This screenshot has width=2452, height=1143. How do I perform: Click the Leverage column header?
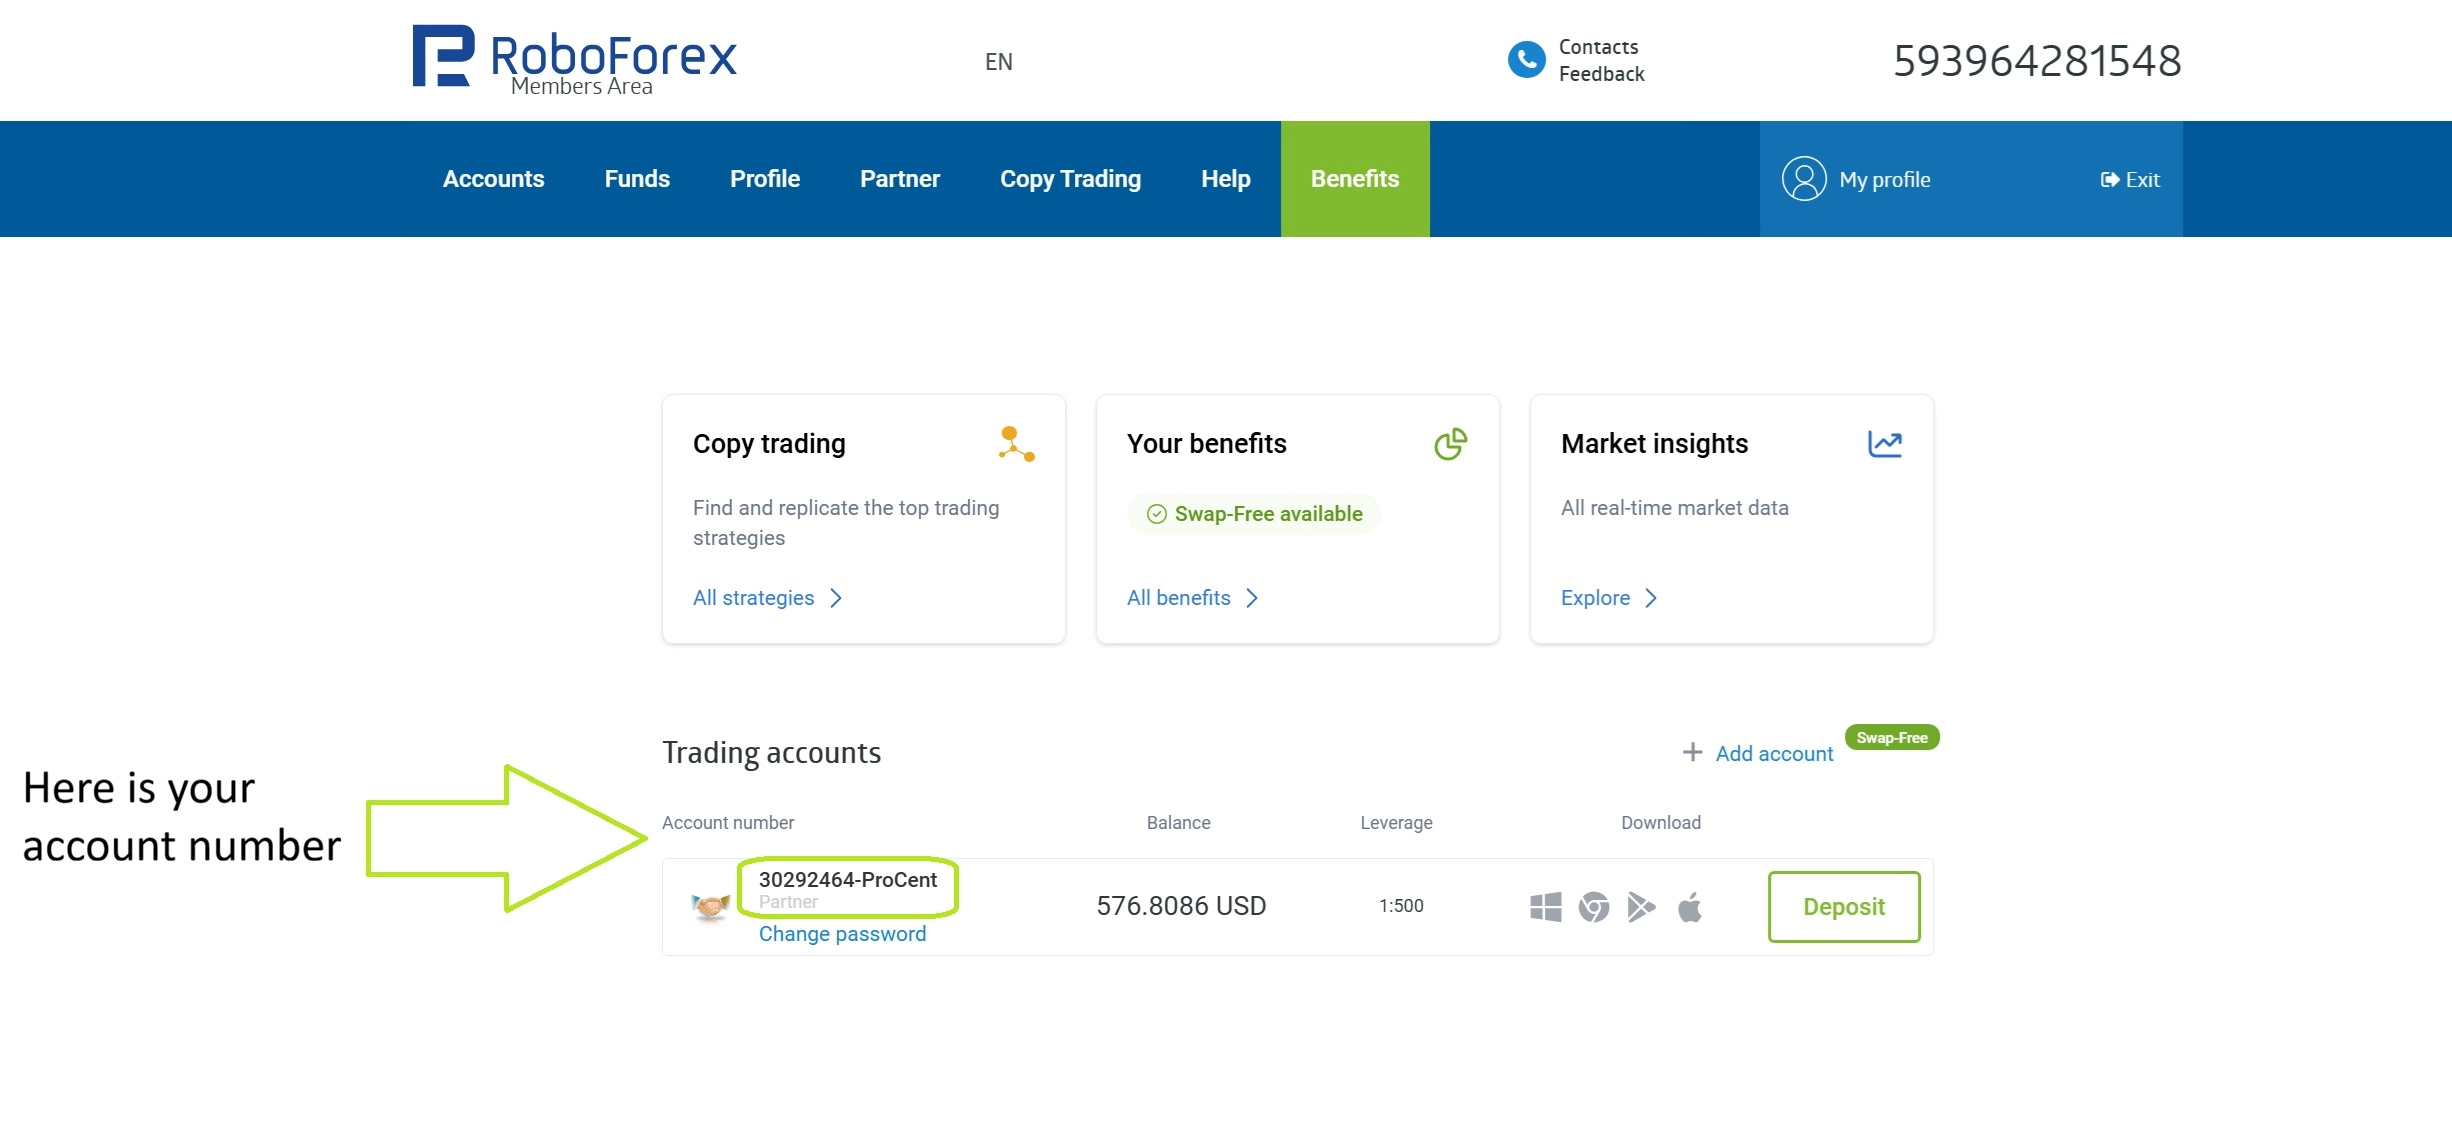(1396, 823)
